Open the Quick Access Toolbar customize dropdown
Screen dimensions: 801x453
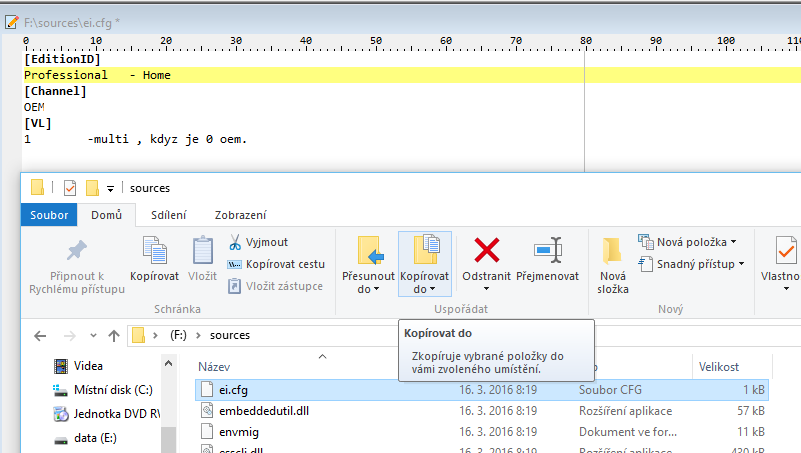click(110, 188)
